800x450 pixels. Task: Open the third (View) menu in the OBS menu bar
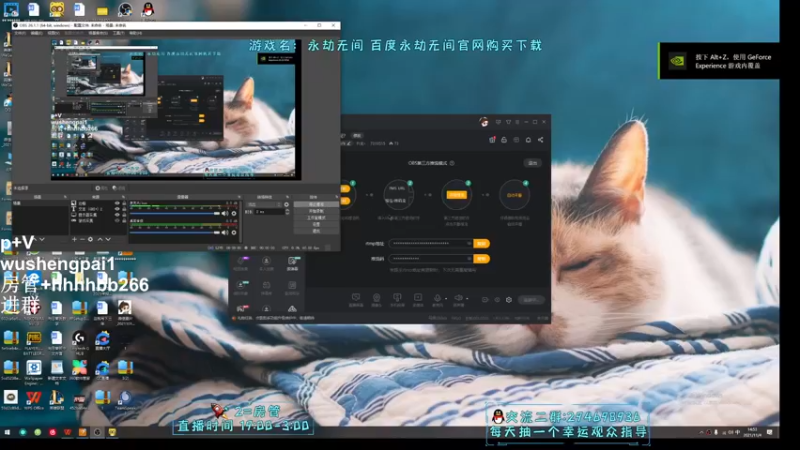click(53, 33)
